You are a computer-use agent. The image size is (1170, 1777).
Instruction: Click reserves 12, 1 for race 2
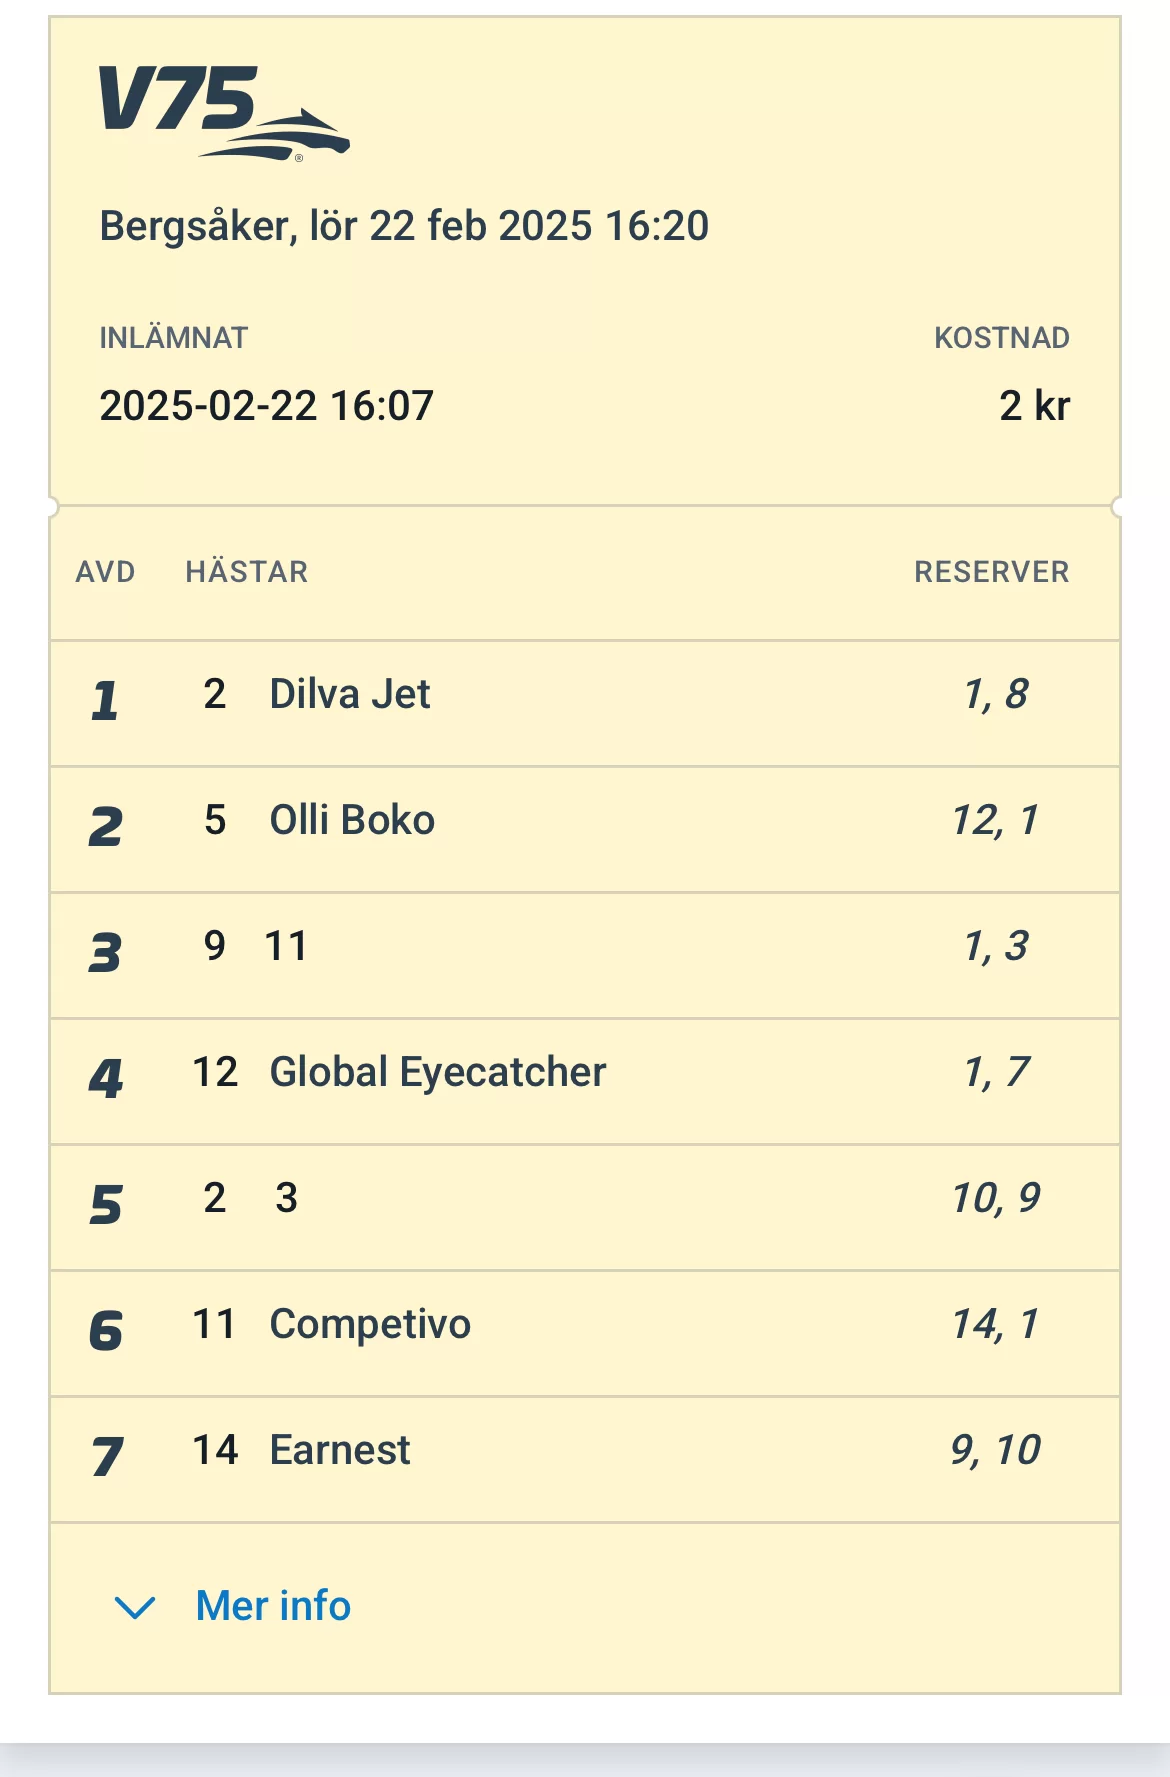click(x=995, y=820)
